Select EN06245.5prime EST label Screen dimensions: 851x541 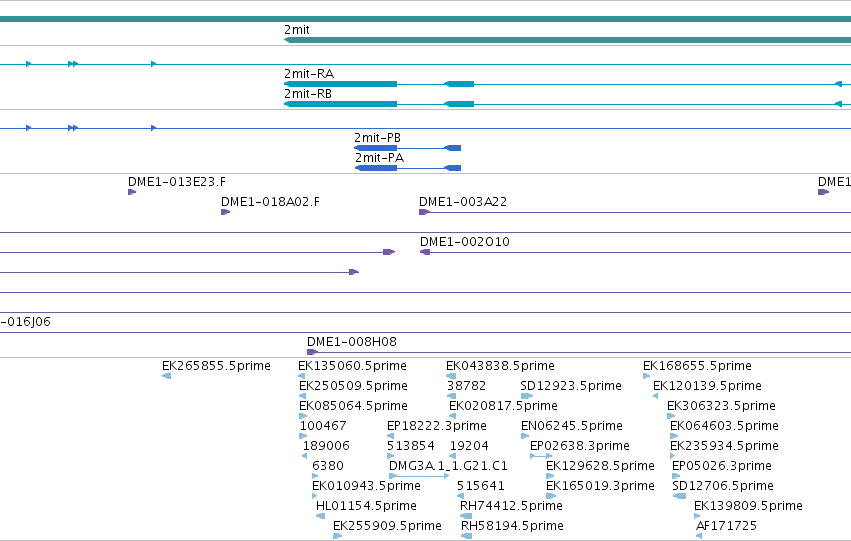[572, 426]
